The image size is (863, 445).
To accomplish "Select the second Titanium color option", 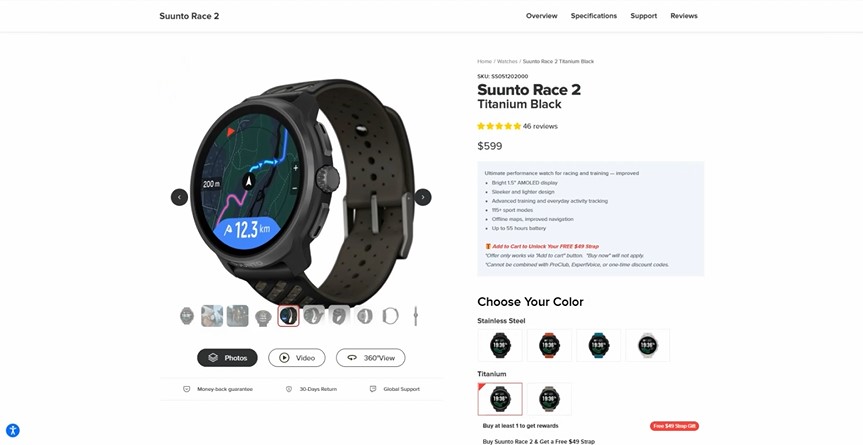I will tap(549, 399).
